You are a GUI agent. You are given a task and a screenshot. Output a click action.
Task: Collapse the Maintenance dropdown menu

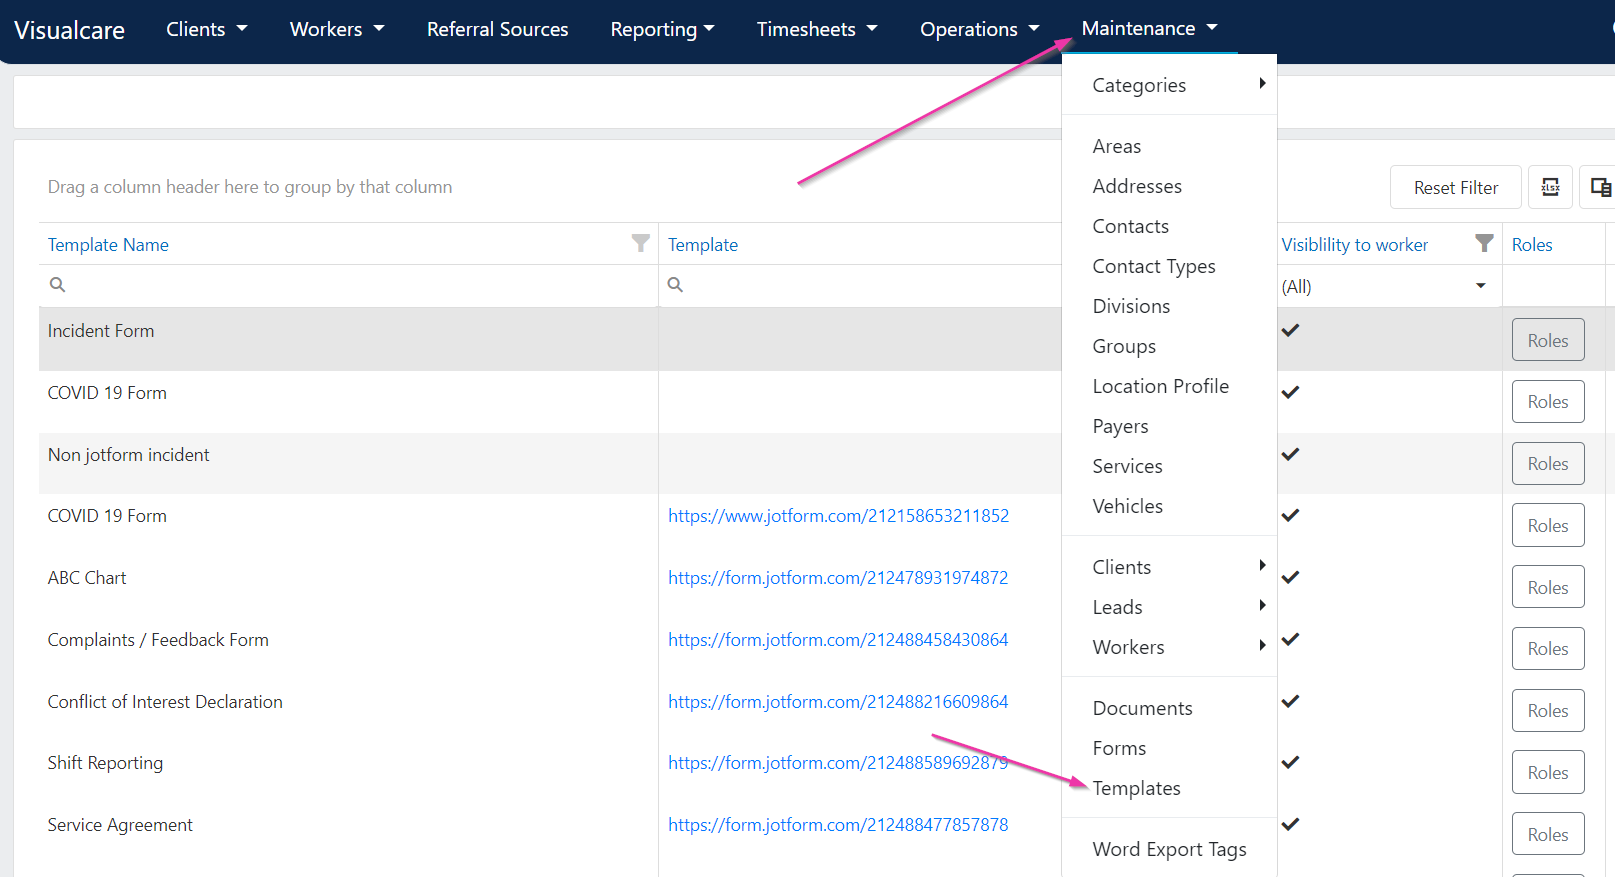1149,28
